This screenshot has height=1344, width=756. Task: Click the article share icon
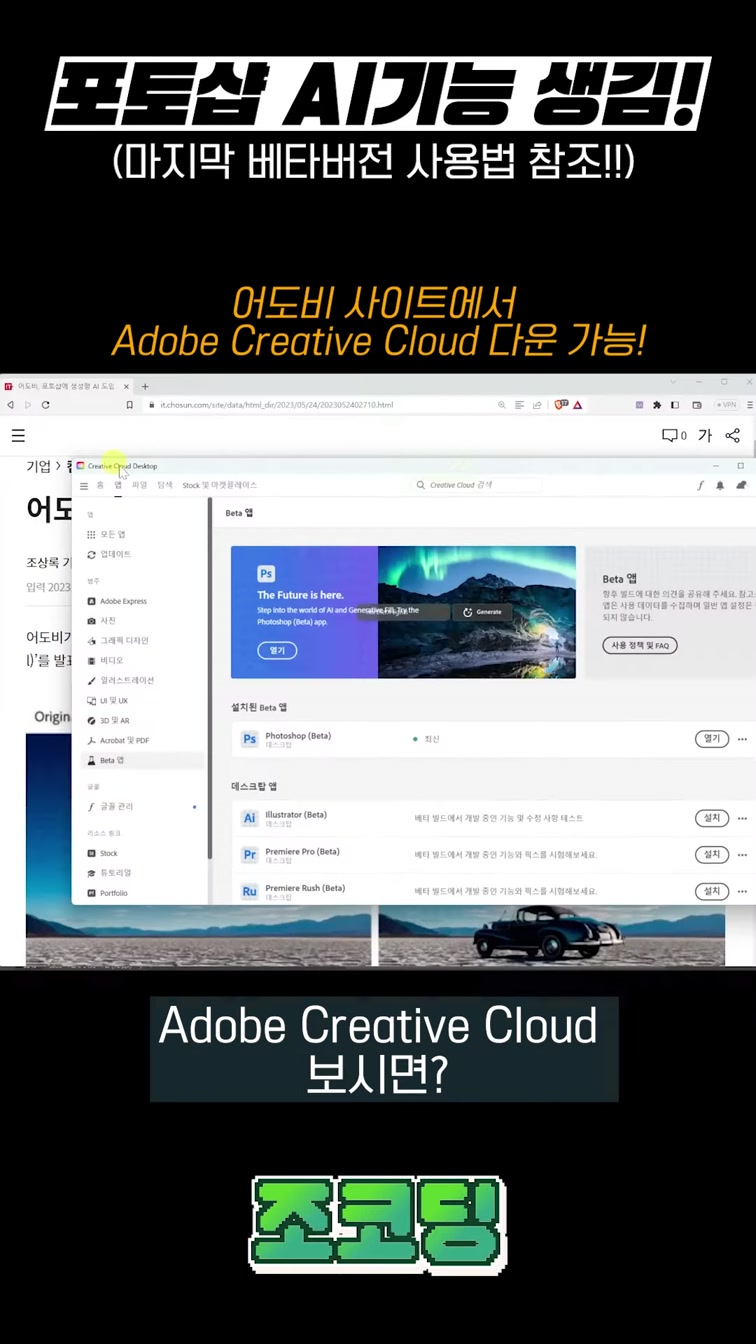[733, 435]
